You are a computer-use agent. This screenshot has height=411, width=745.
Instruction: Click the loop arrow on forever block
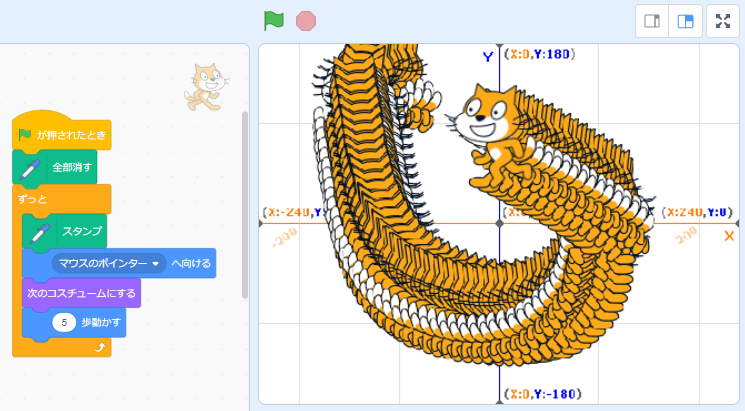pyautogui.click(x=100, y=347)
